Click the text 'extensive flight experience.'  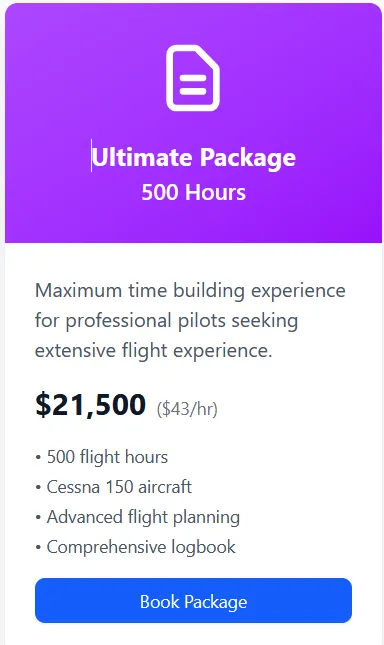click(x=153, y=351)
